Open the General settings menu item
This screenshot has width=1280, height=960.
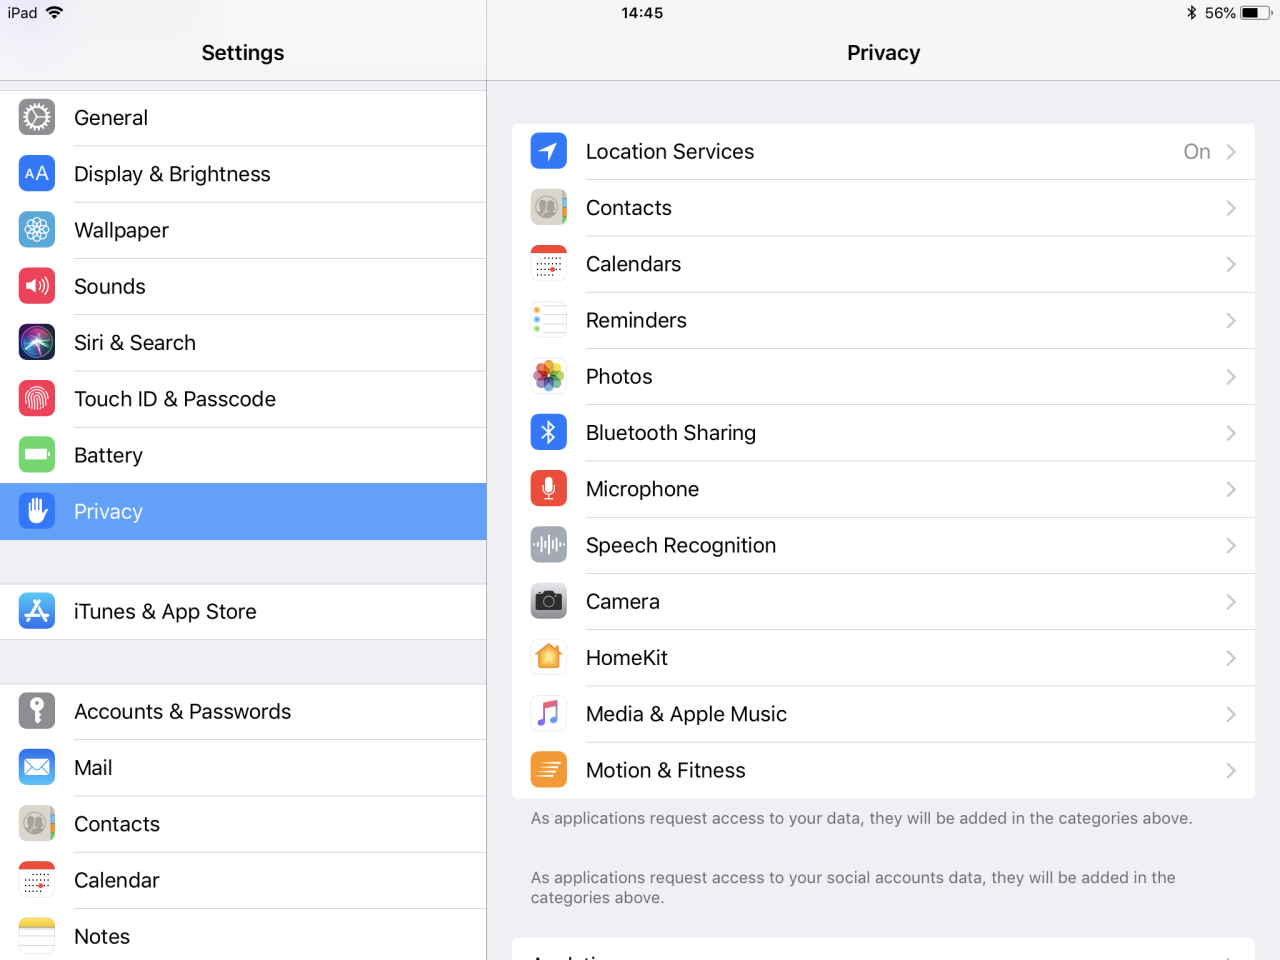click(243, 118)
